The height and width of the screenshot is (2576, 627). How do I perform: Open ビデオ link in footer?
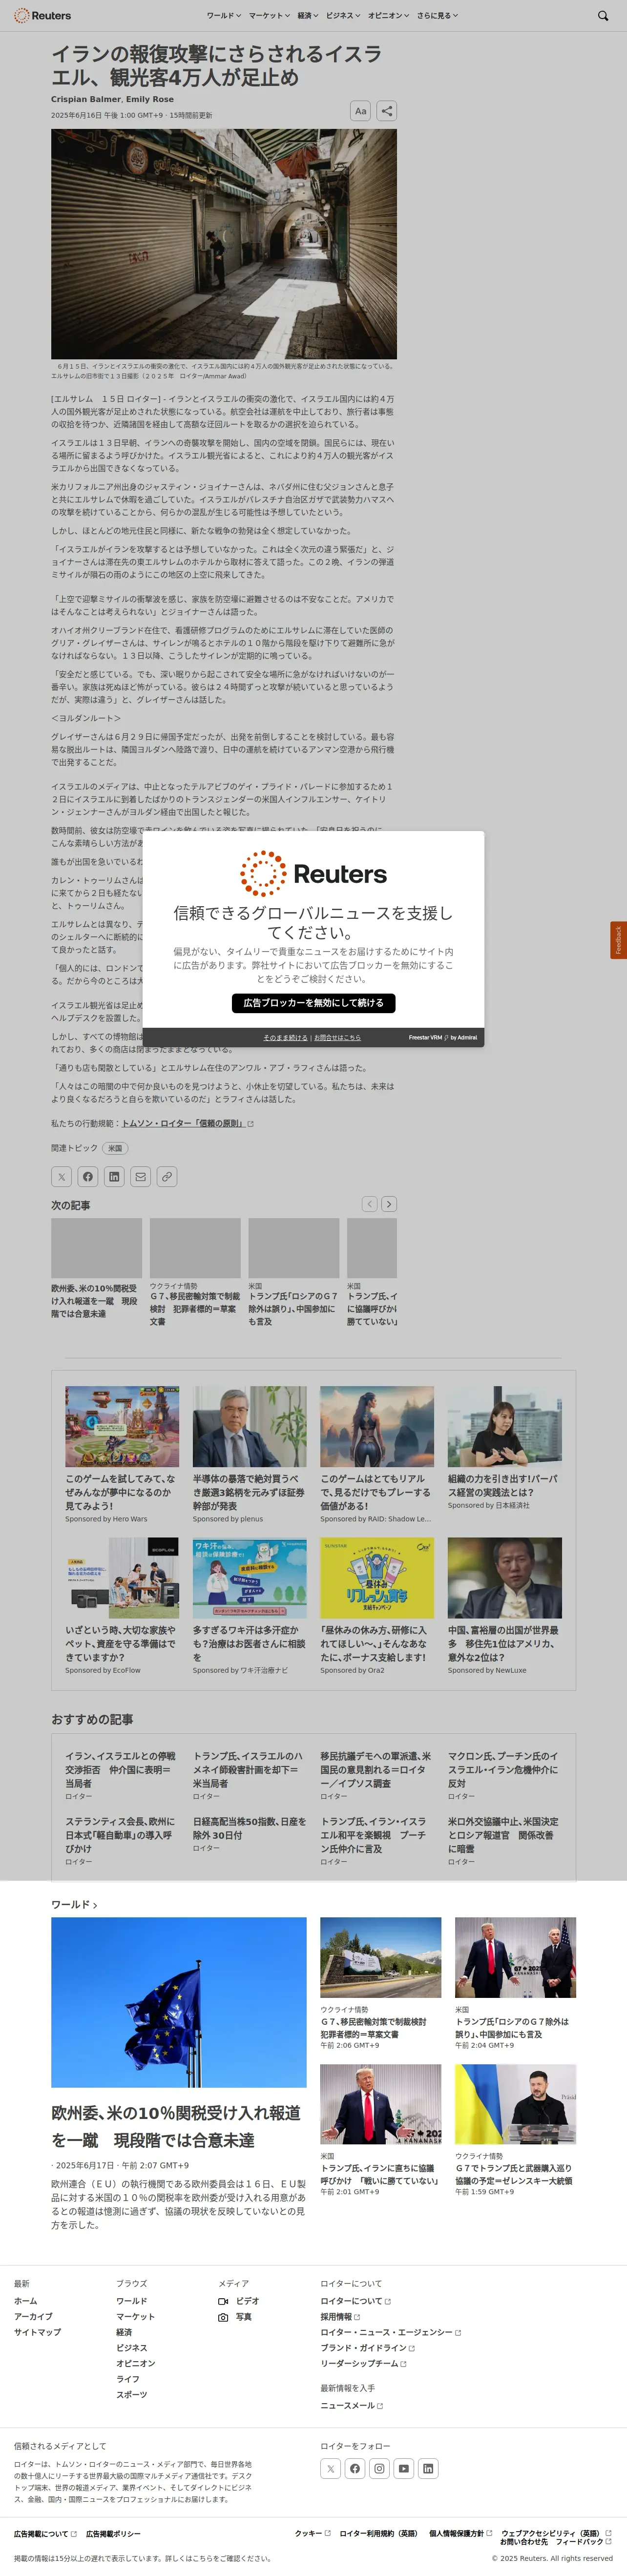coord(239,2301)
